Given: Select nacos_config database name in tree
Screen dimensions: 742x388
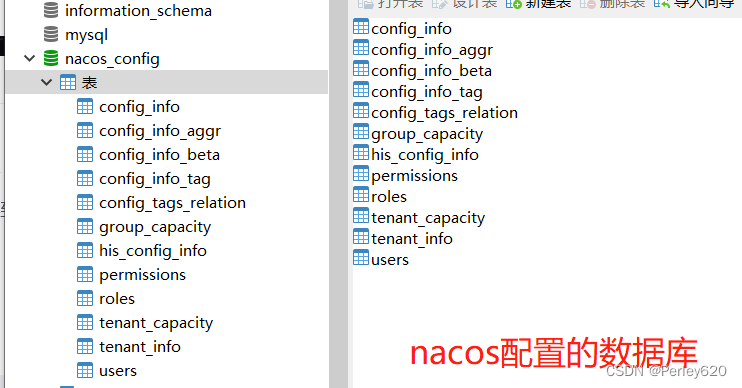Looking at the screenshot, I should [112, 59].
